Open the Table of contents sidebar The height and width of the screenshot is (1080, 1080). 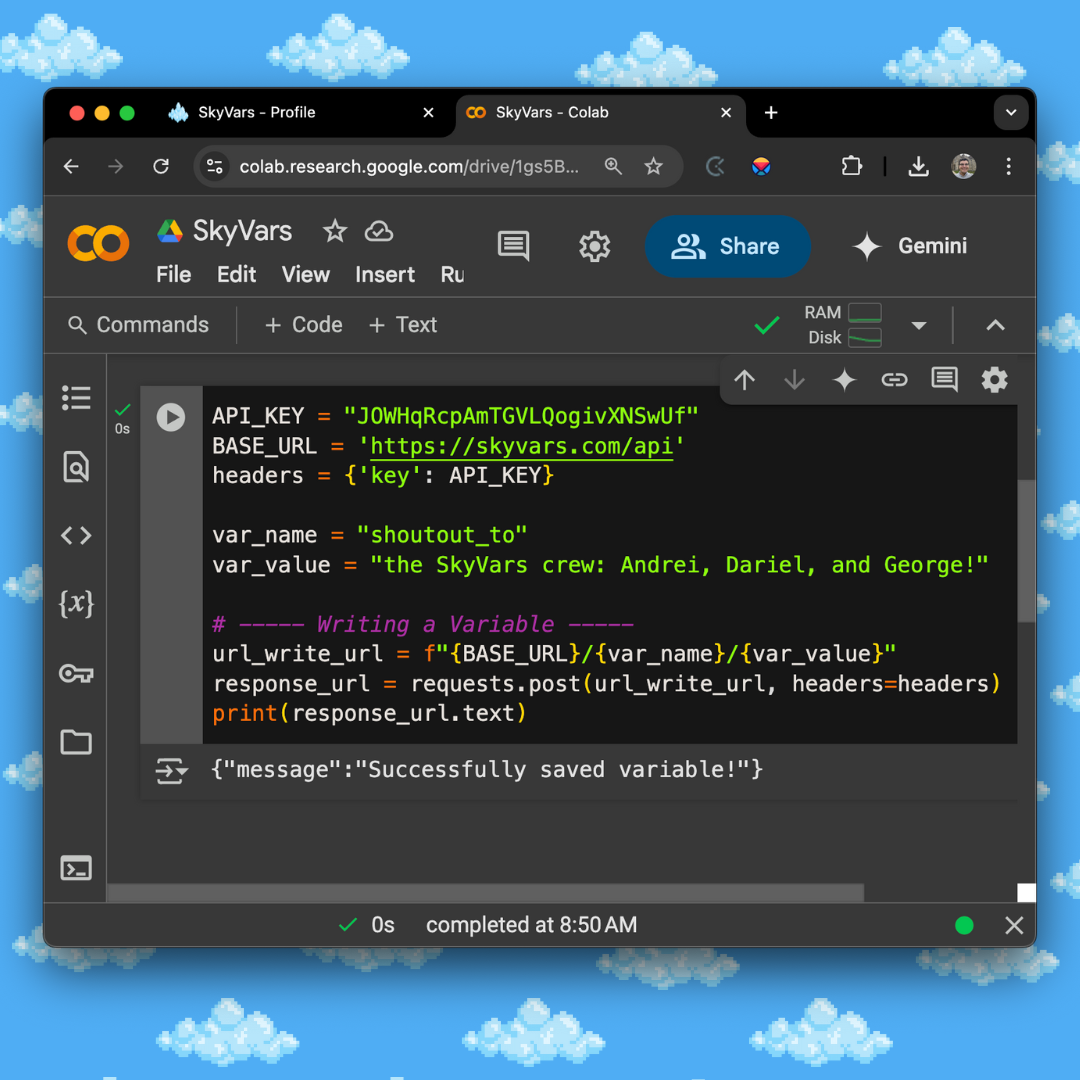(x=76, y=397)
